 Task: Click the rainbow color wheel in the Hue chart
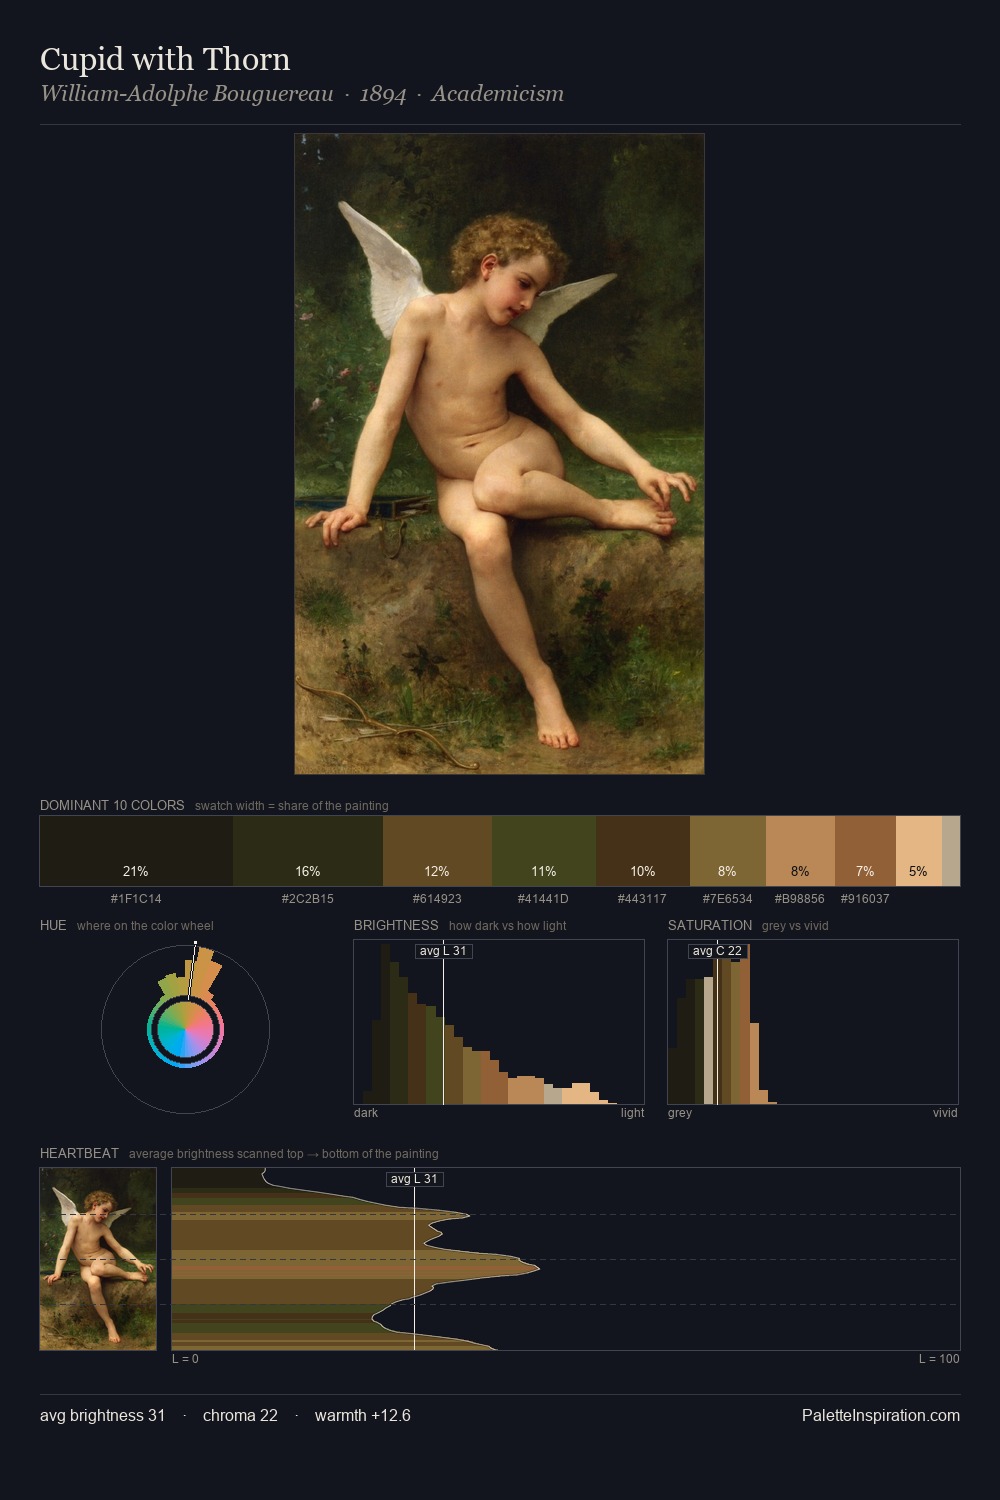(x=185, y=1030)
